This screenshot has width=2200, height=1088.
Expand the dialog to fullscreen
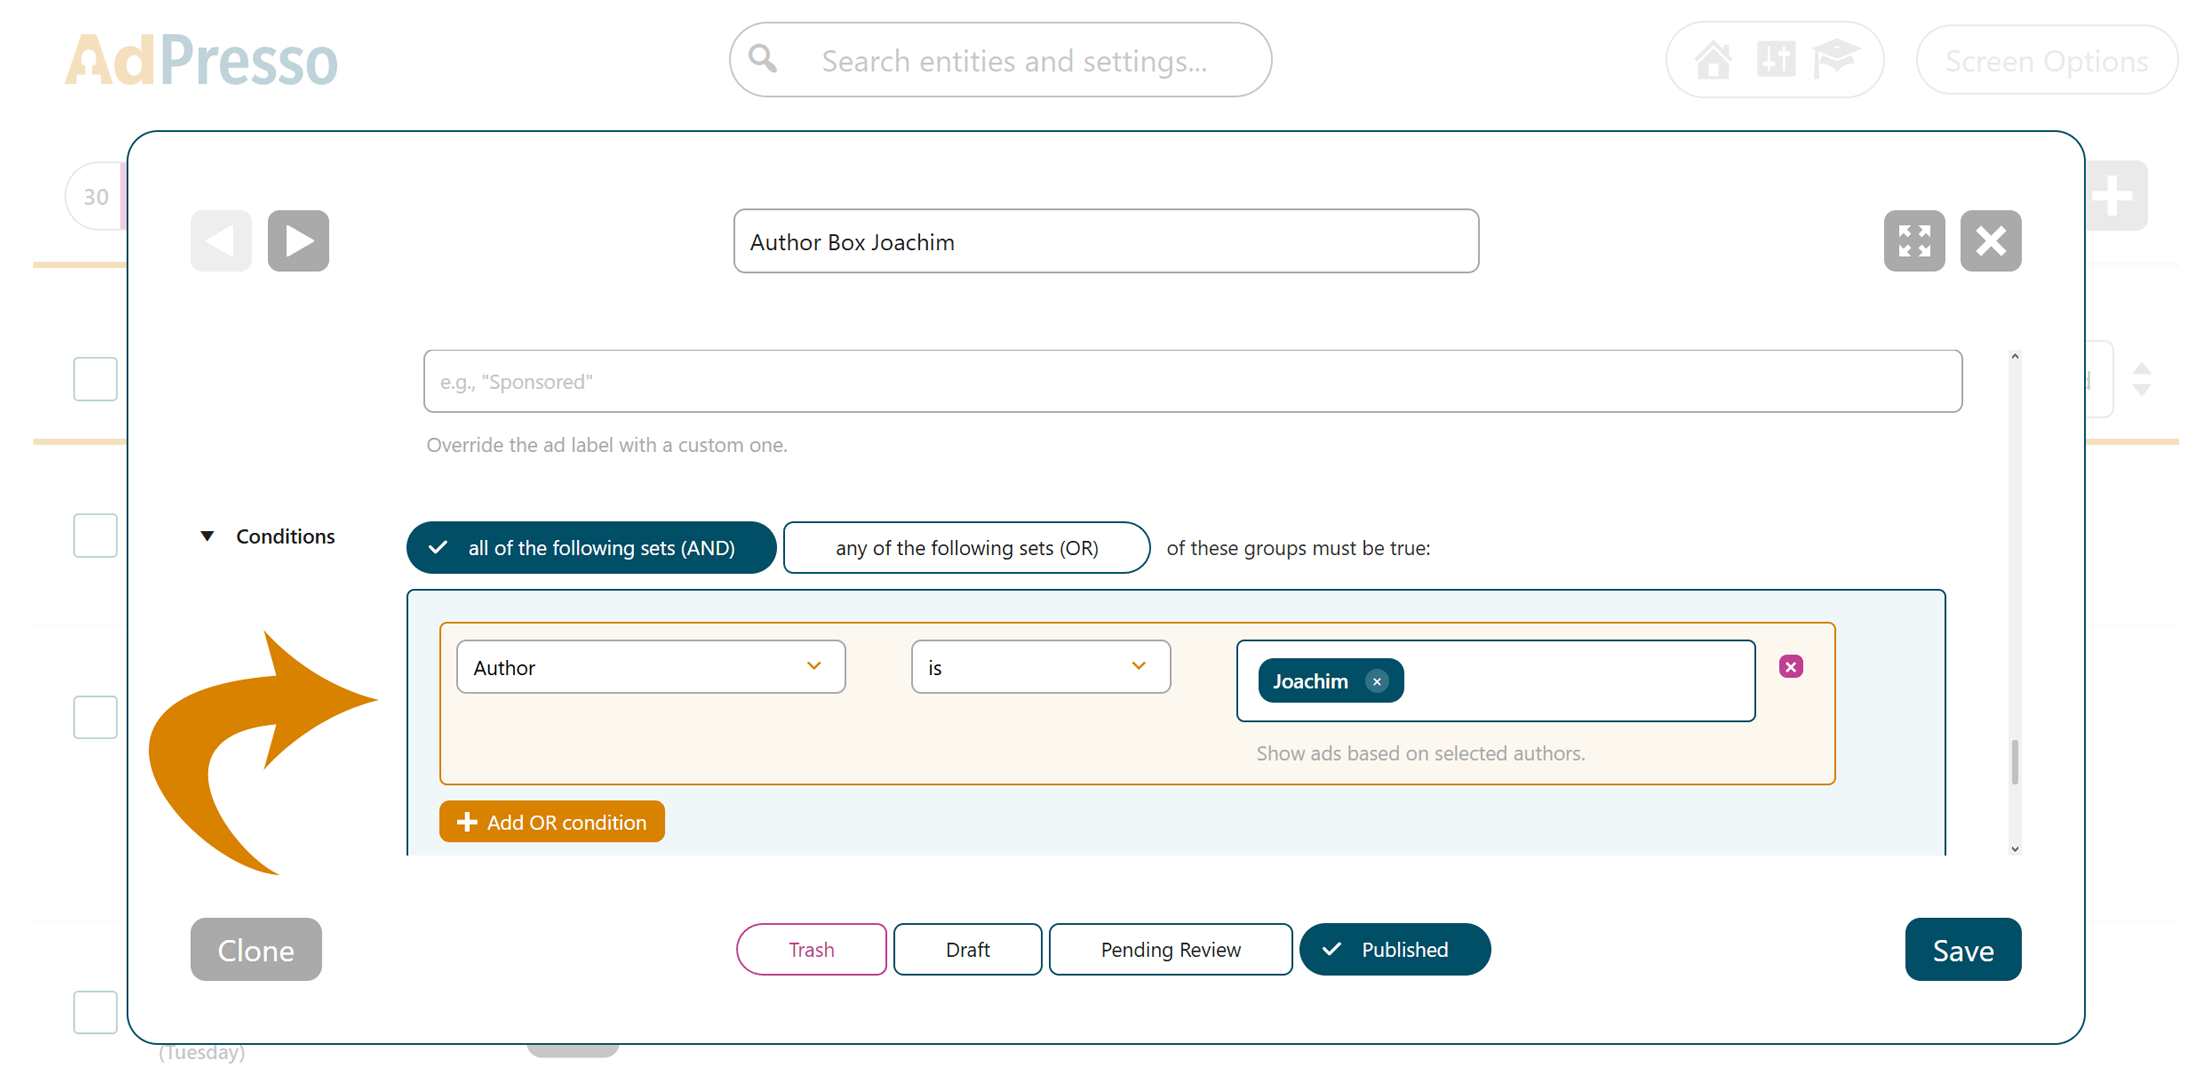tap(1913, 241)
